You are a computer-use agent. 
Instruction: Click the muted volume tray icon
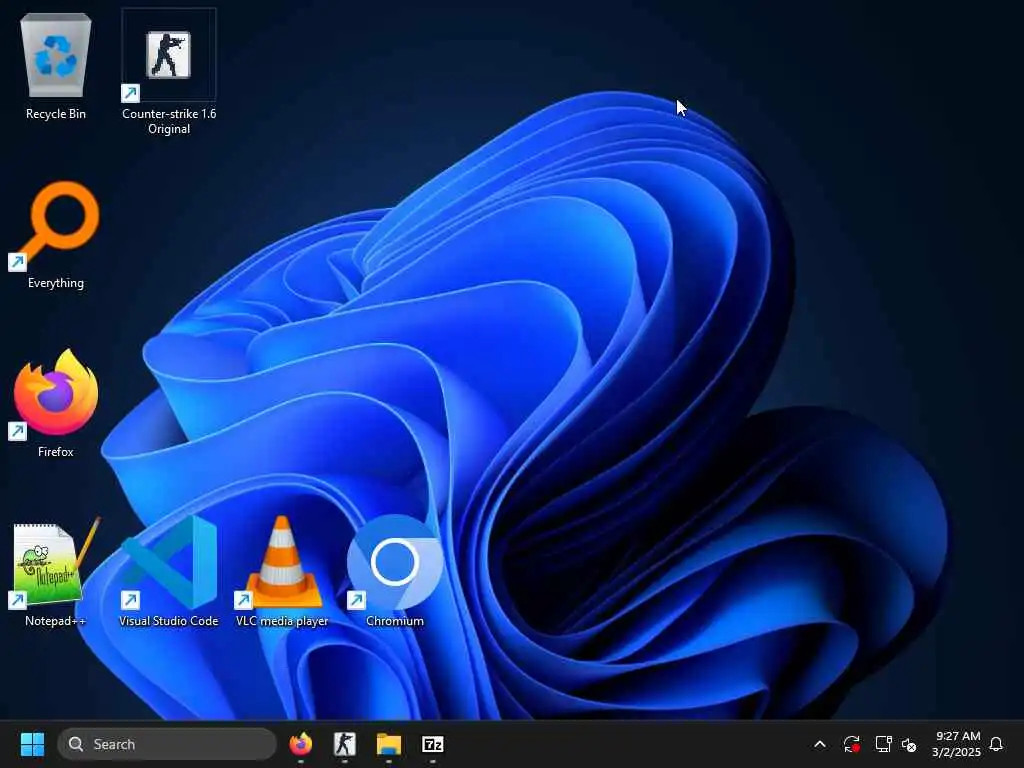coord(909,744)
